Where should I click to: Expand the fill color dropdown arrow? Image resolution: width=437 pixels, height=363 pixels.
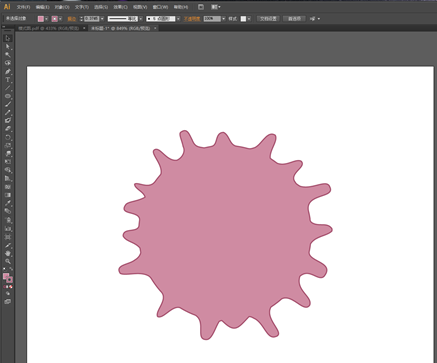click(x=46, y=19)
